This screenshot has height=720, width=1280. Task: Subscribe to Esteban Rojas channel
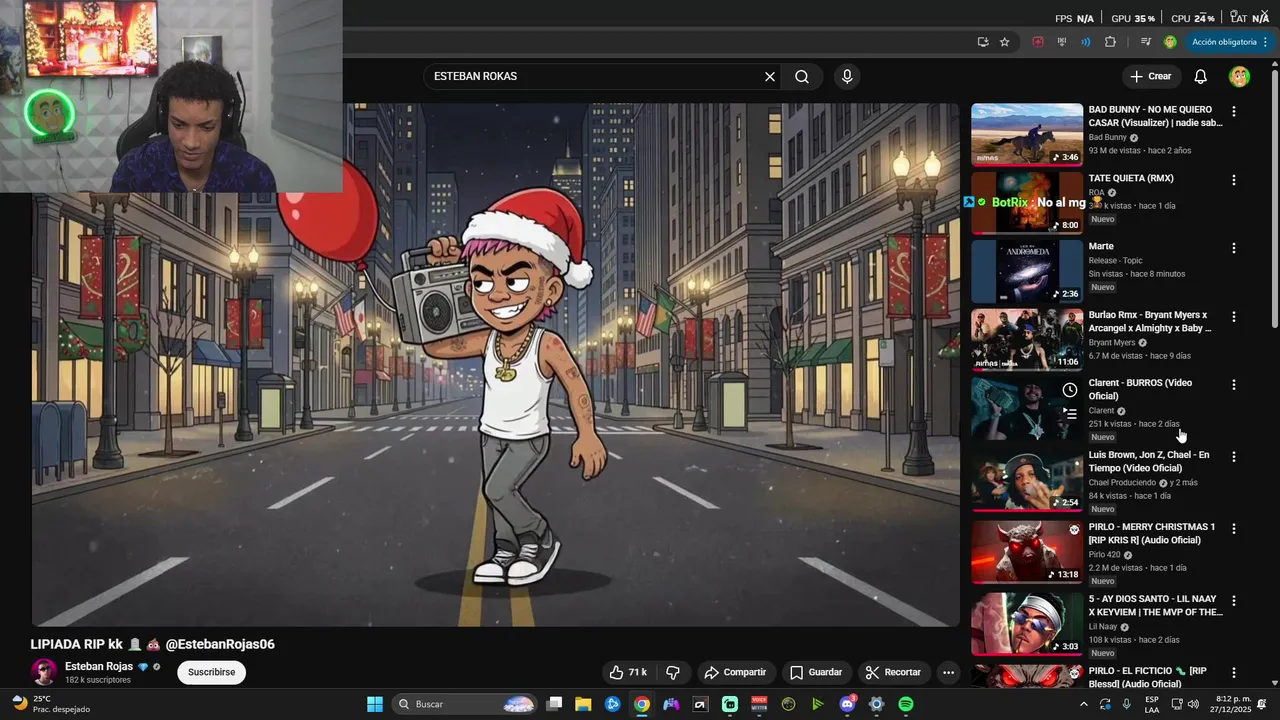[x=211, y=672]
